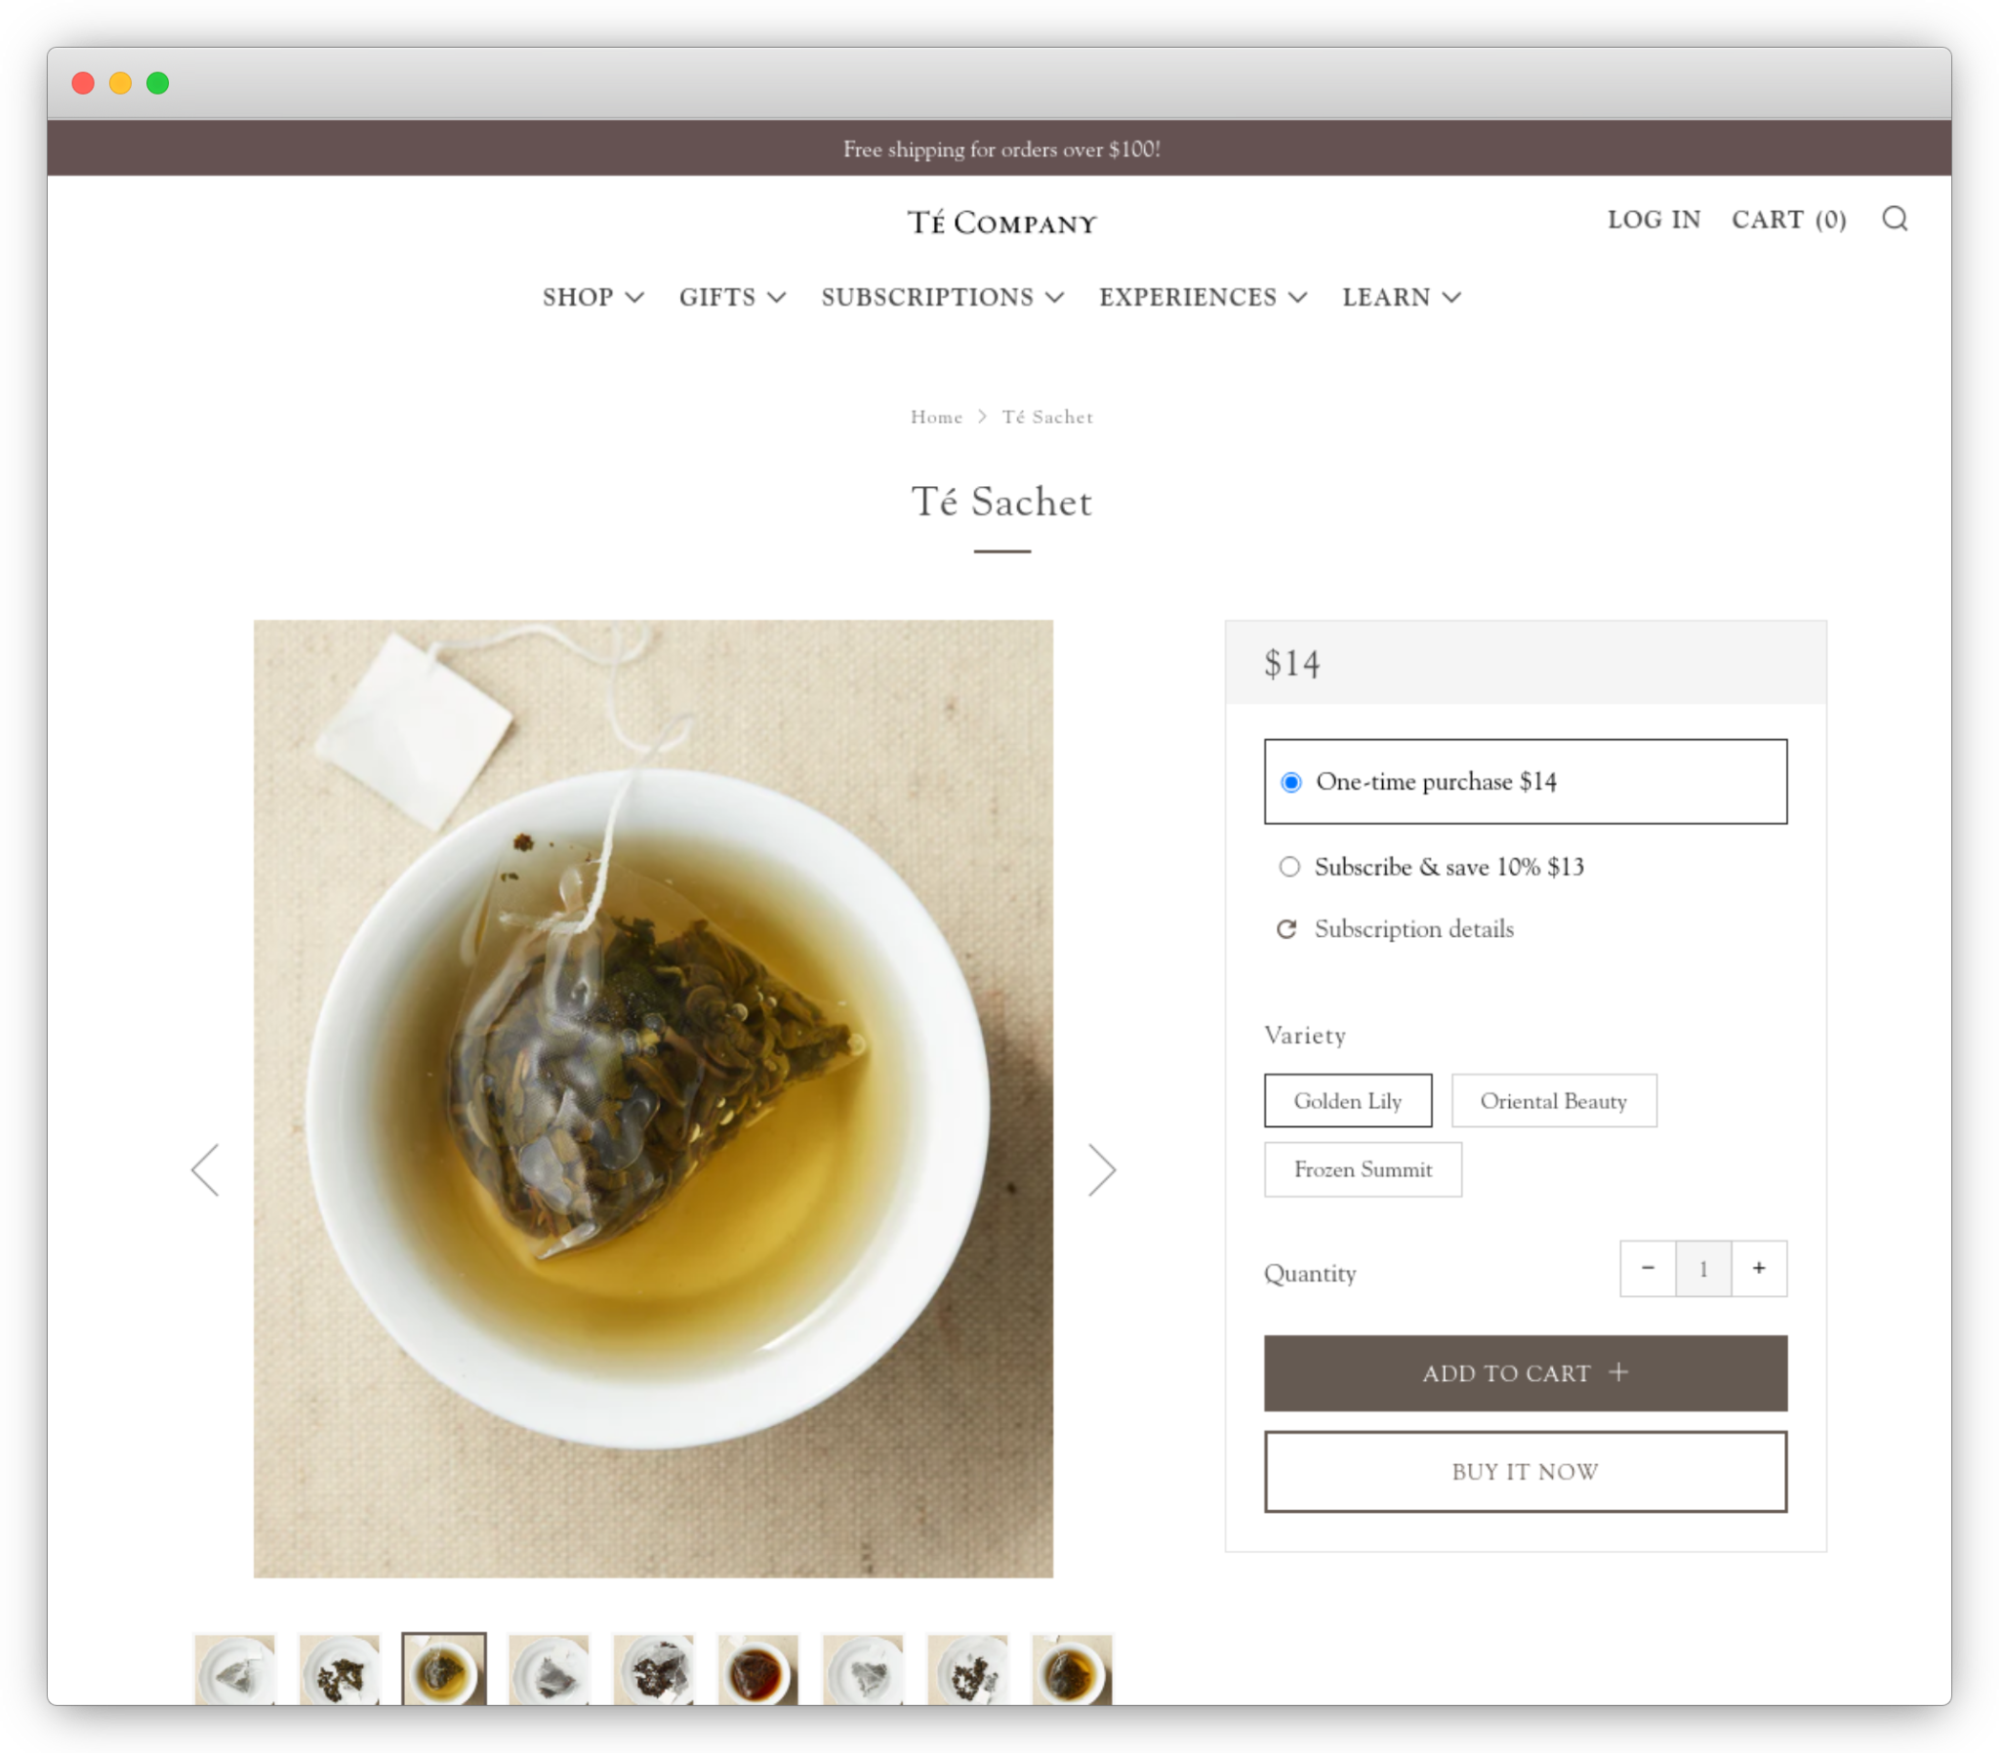Screen dimensions: 1999x1754
Task: Open the Experiences menu item
Action: pyautogui.click(x=1202, y=297)
